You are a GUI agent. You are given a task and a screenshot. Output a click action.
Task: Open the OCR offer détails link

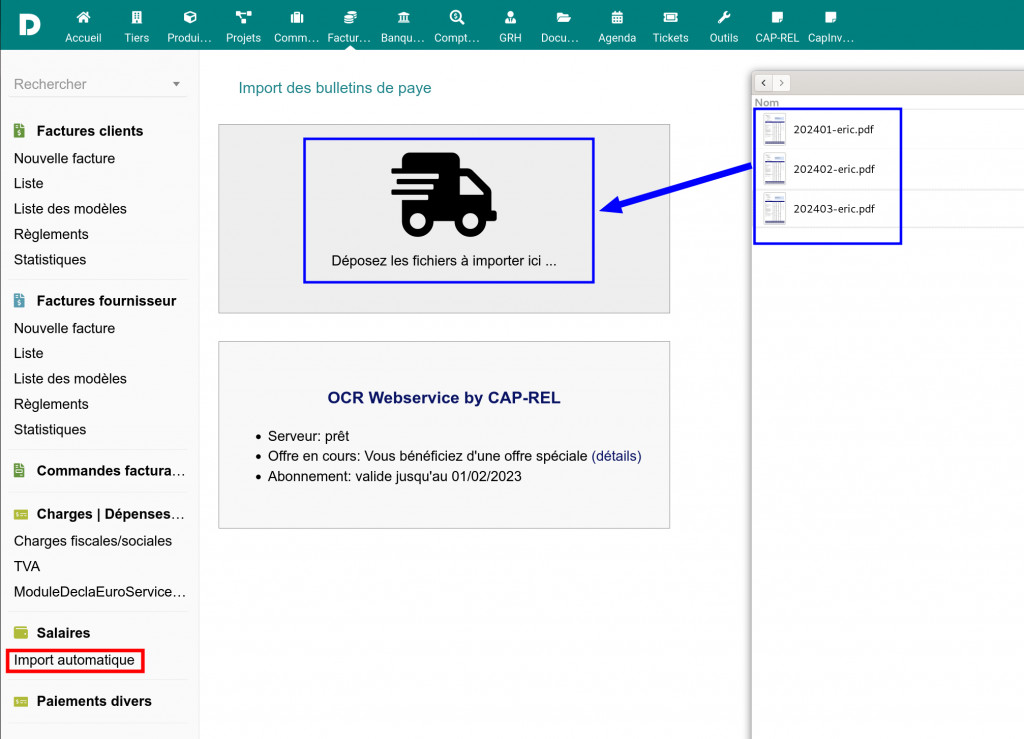pos(616,456)
